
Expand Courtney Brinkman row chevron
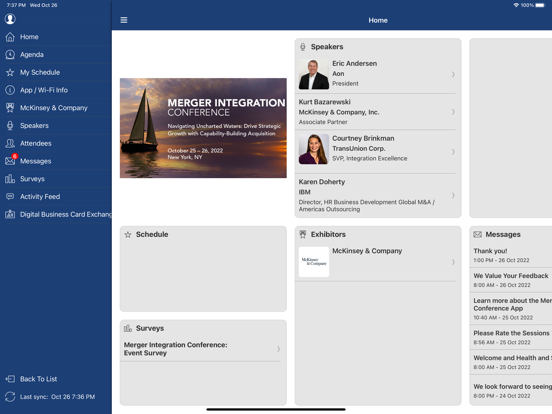(x=453, y=152)
